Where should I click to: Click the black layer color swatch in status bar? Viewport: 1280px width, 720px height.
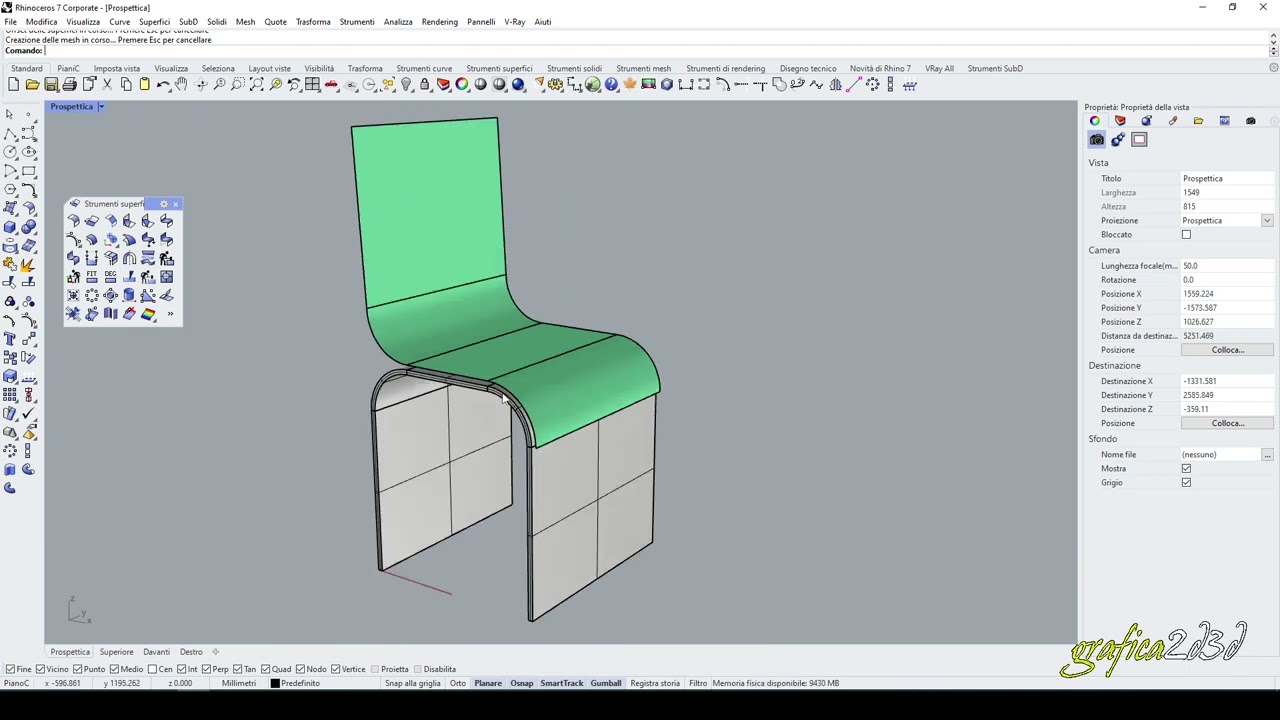click(x=275, y=683)
